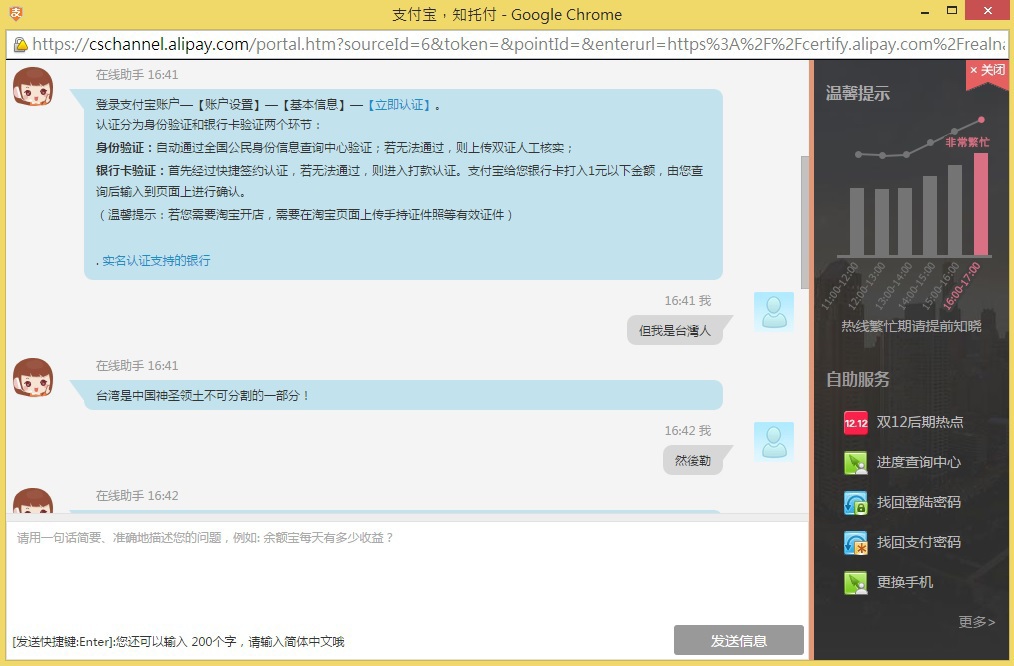Click the browser address bar URL

(519, 44)
